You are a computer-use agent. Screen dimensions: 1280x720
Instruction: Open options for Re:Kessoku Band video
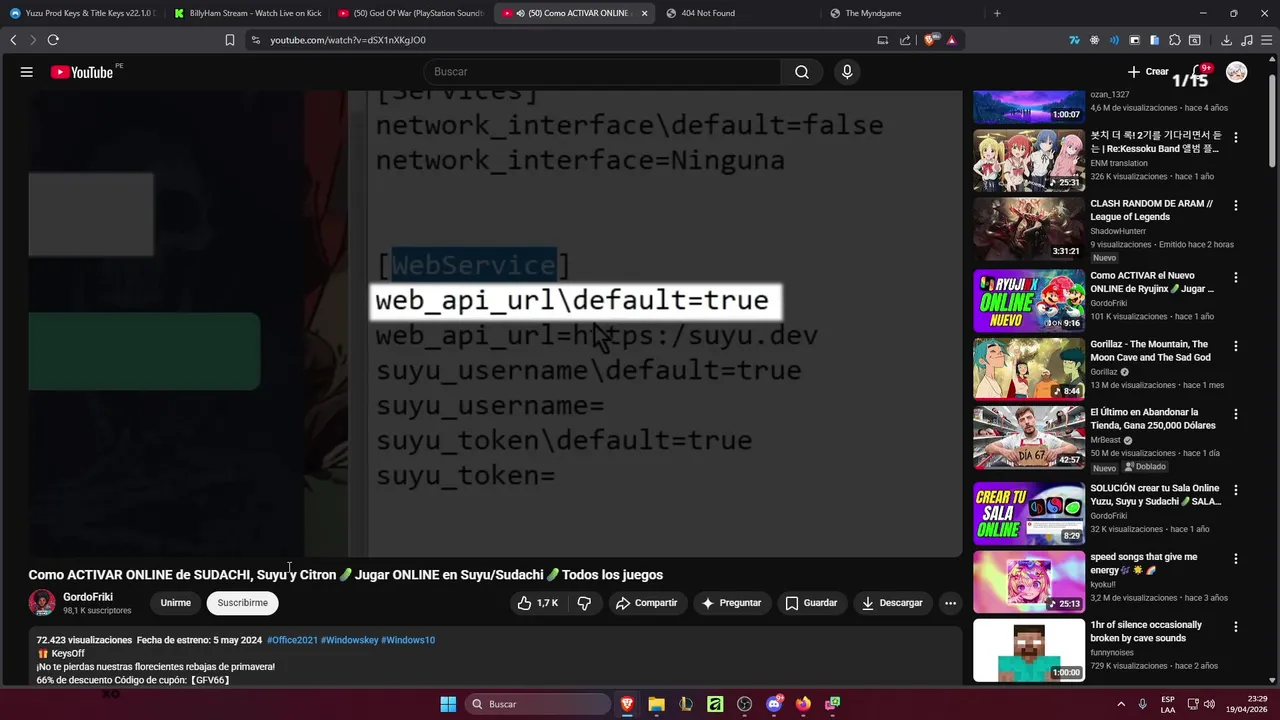[x=1236, y=137]
